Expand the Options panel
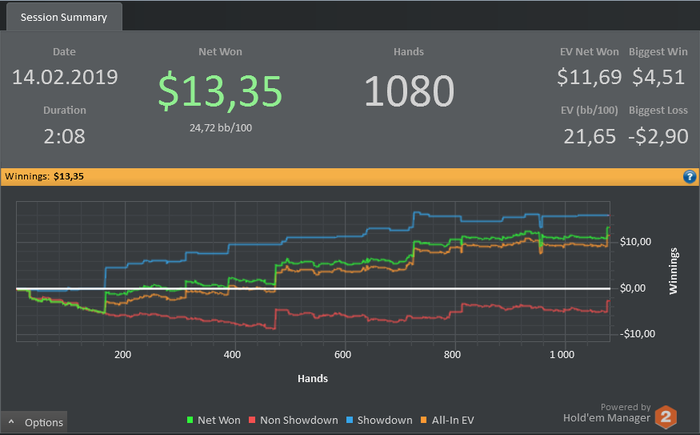This screenshot has width=700, height=435. pos(34,422)
